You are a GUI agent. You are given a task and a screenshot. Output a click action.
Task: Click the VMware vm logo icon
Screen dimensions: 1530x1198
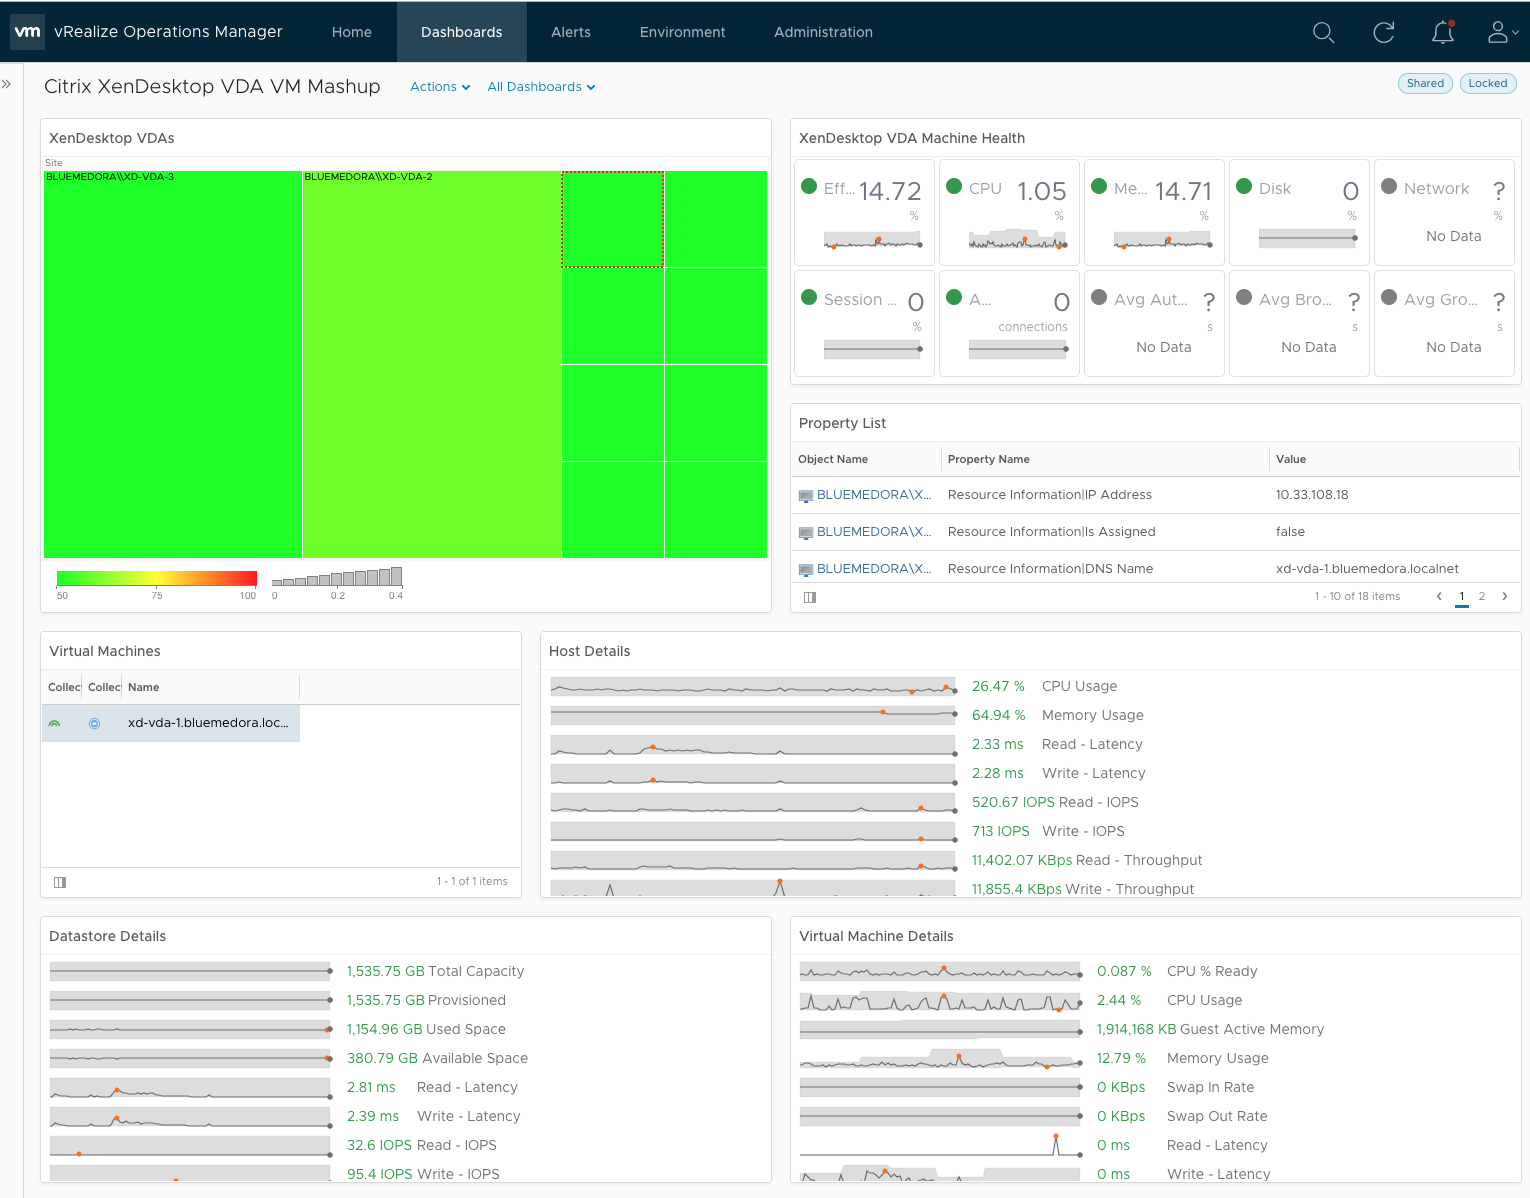coord(28,32)
